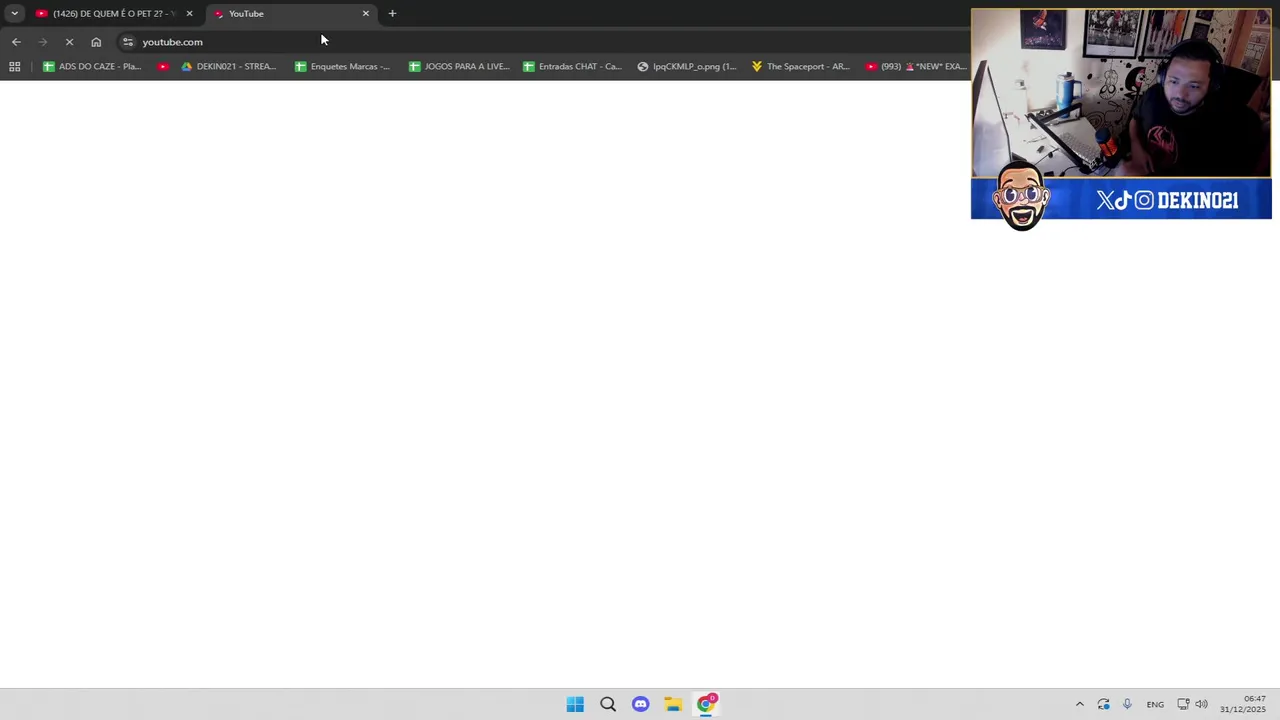
Task: Open Windows taskbar search
Action: pyautogui.click(x=608, y=704)
